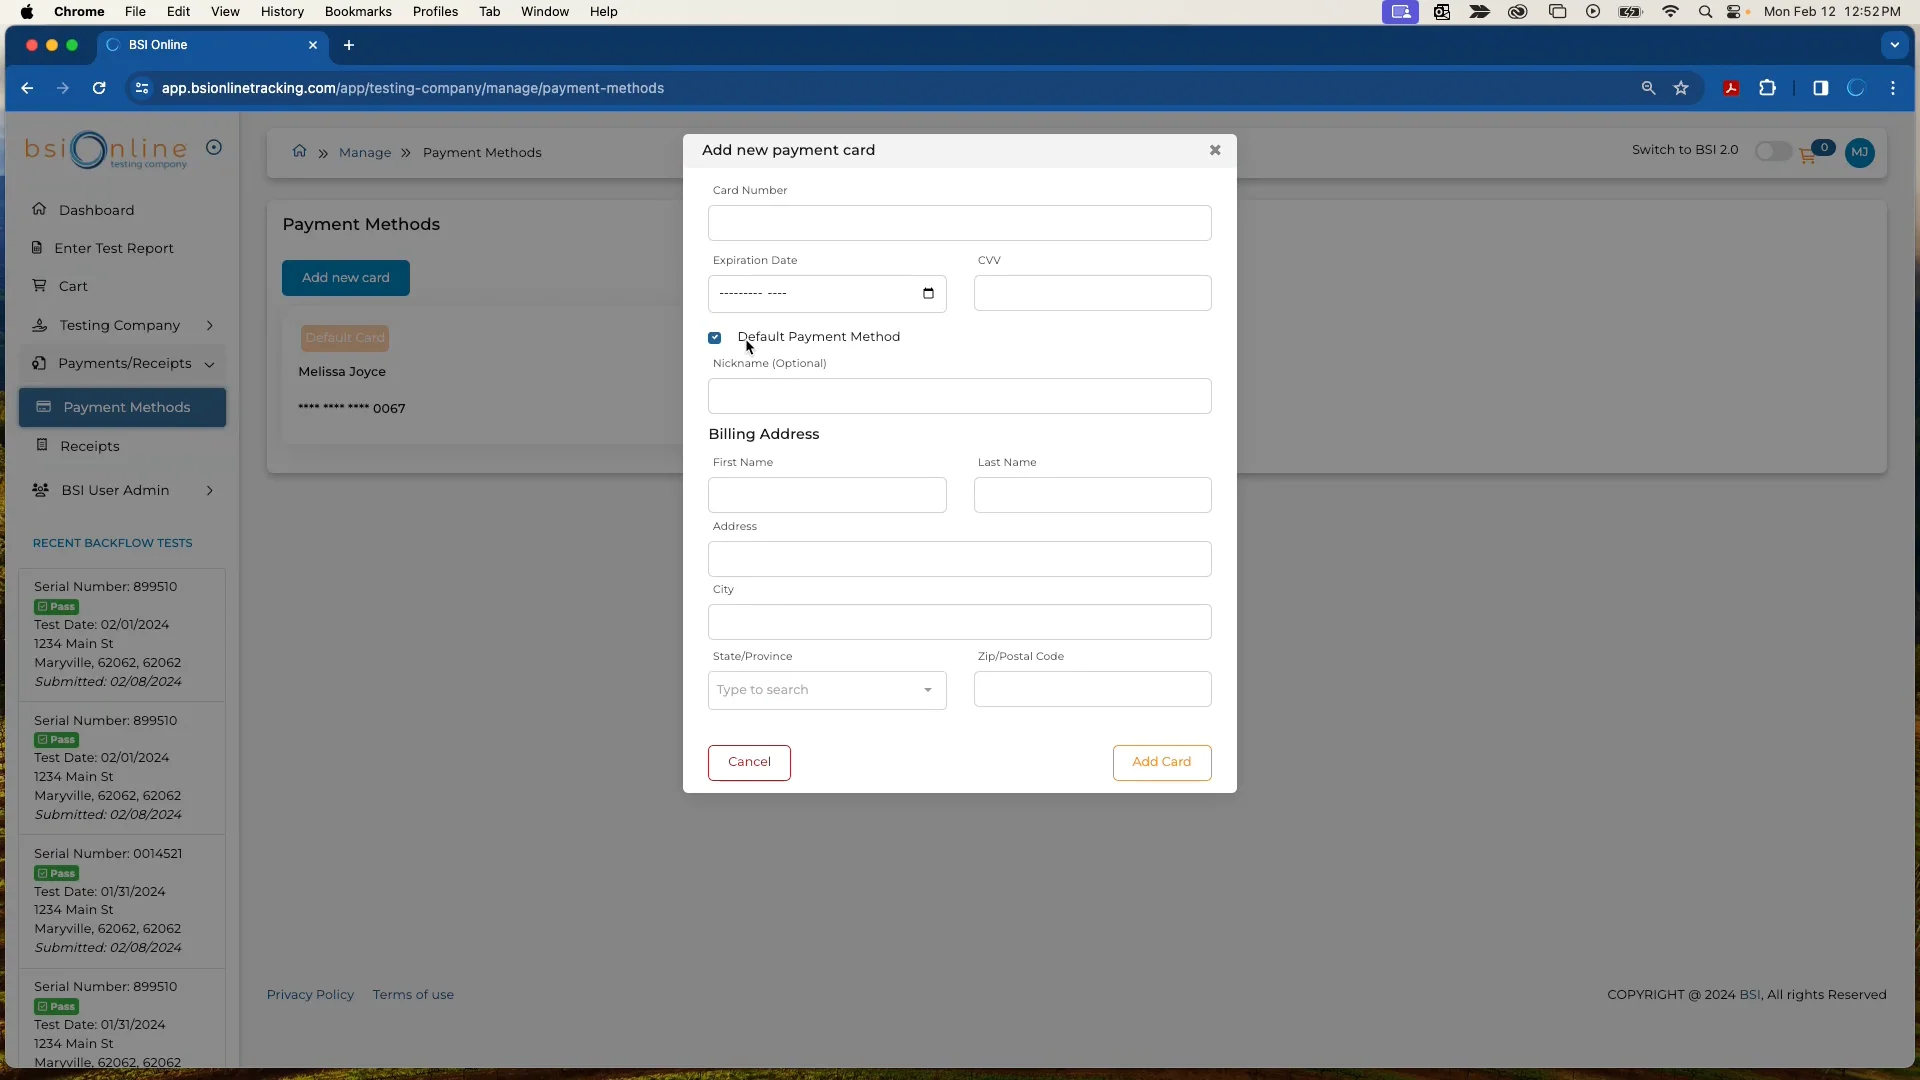1920x1080 pixels.
Task: Click the Card Number input field
Action: click(x=958, y=222)
